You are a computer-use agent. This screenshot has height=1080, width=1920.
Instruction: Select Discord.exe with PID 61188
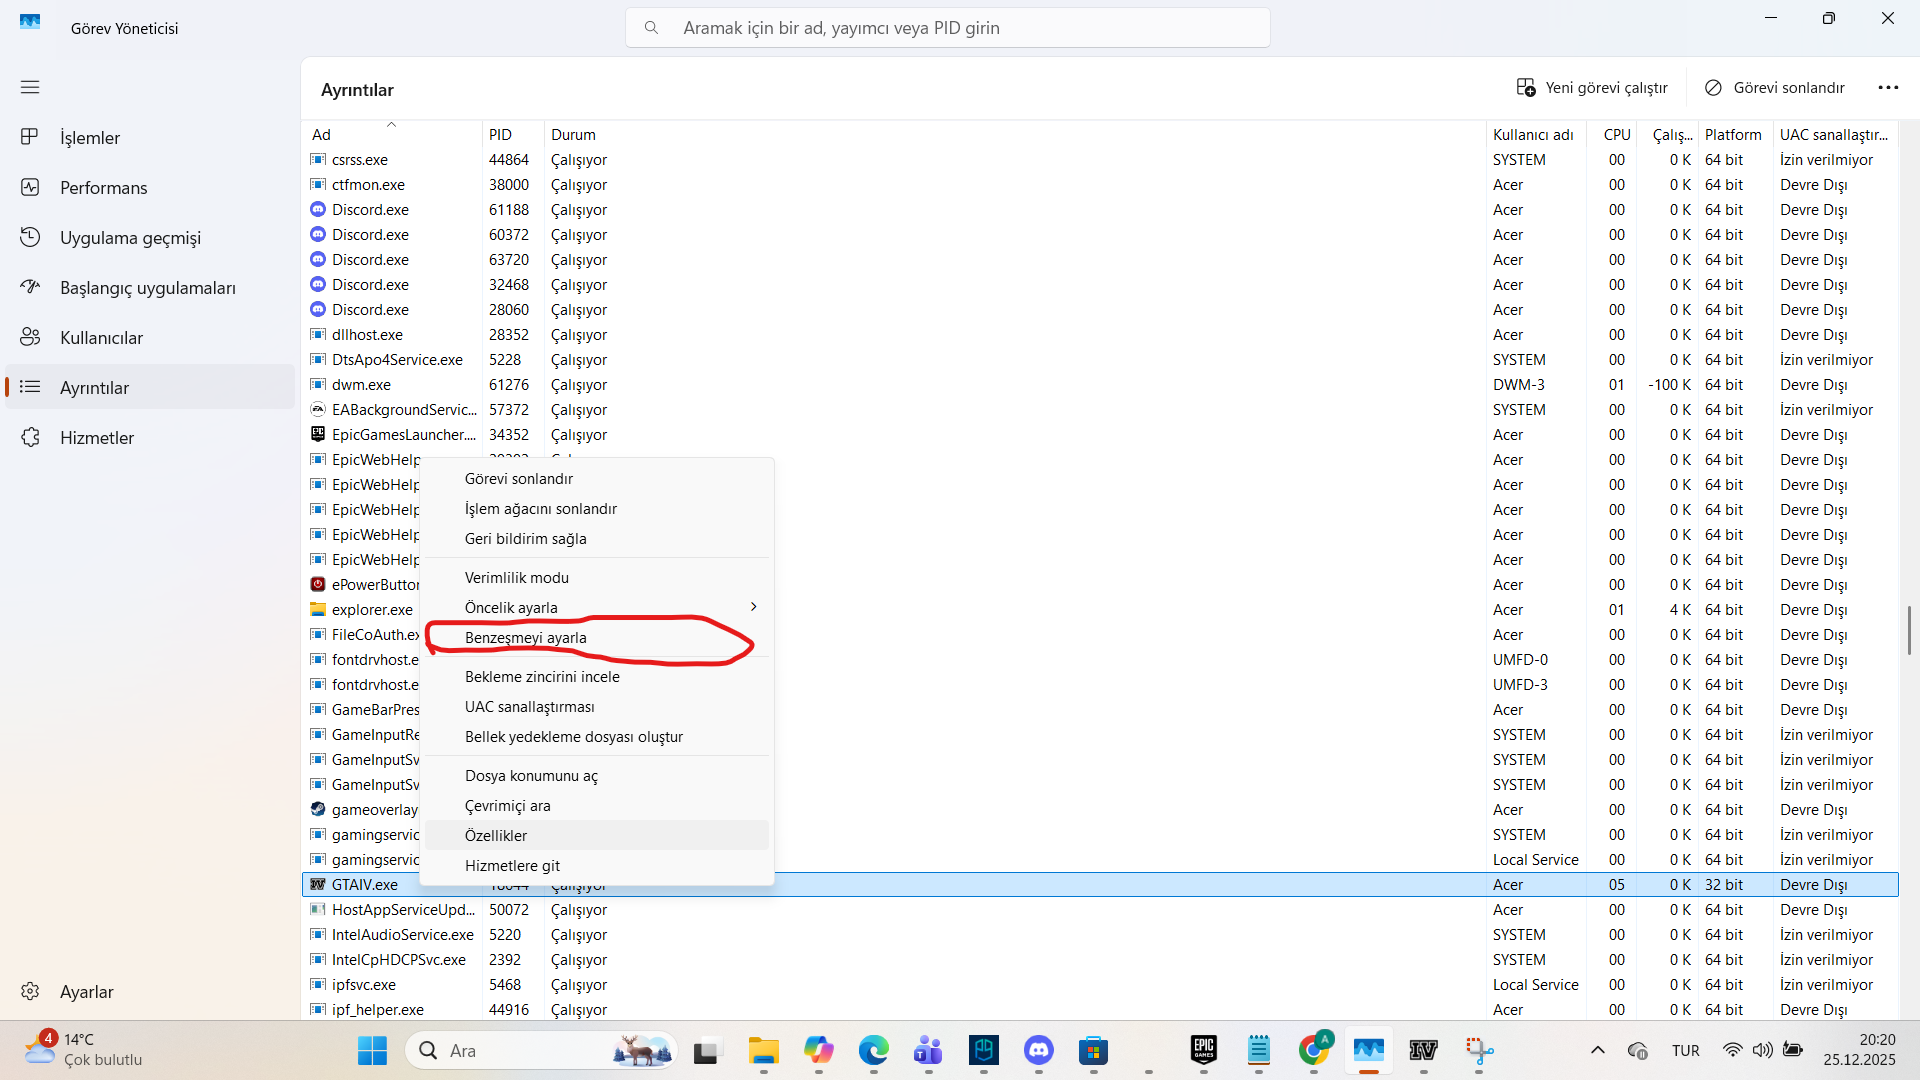coord(1100,210)
